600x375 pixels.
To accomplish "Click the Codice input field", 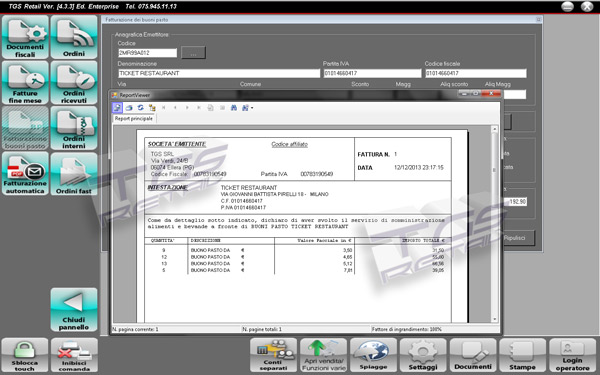I will (x=147, y=53).
